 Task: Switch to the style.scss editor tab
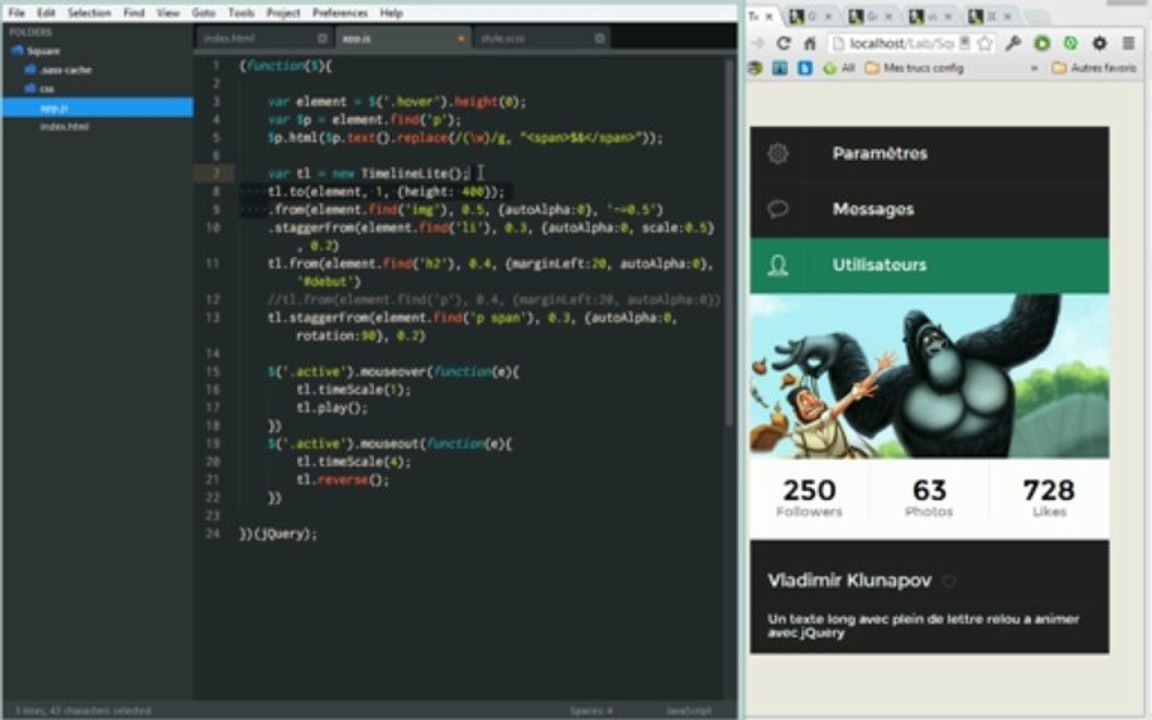(x=541, y=37)
